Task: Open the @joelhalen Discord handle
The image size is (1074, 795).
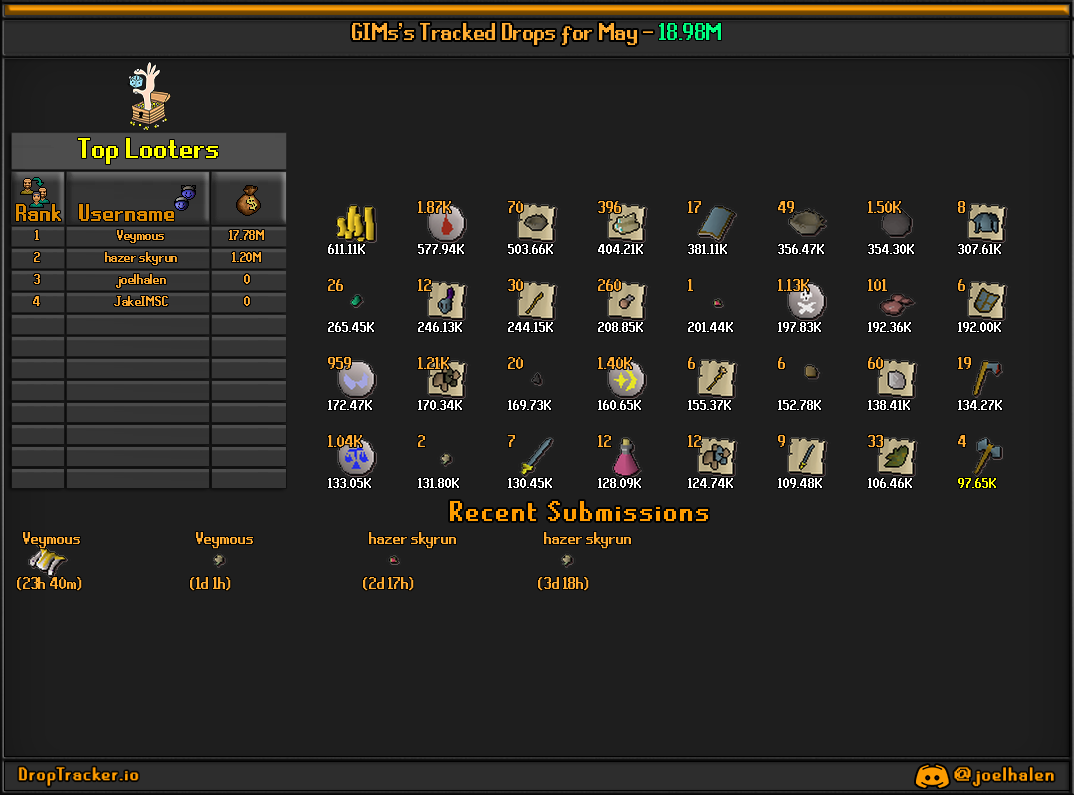Action: (1004, 775)
